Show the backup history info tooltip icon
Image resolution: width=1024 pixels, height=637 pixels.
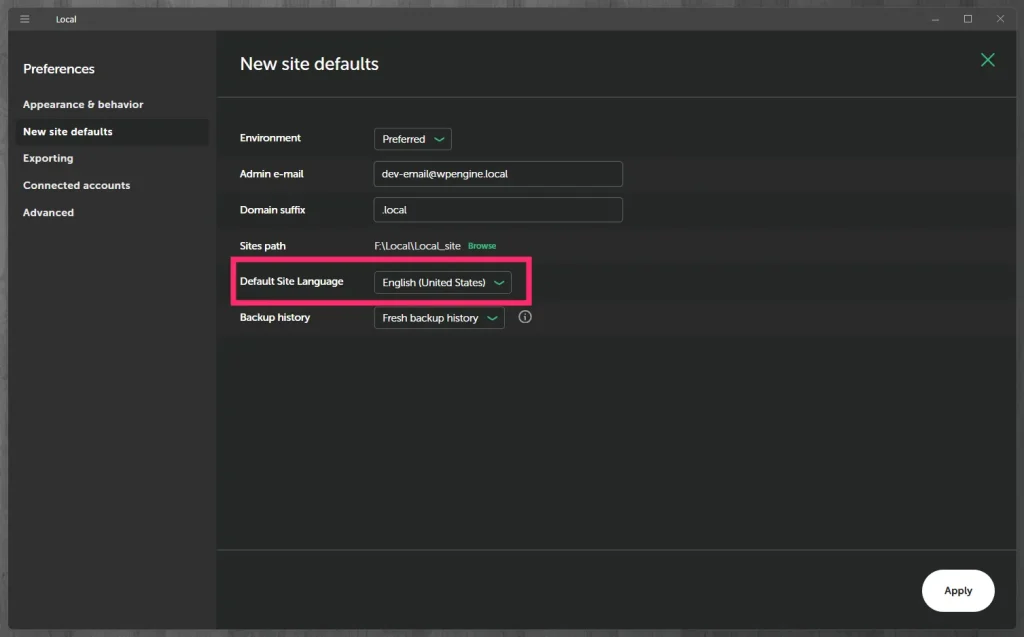[x=525, y=317]
